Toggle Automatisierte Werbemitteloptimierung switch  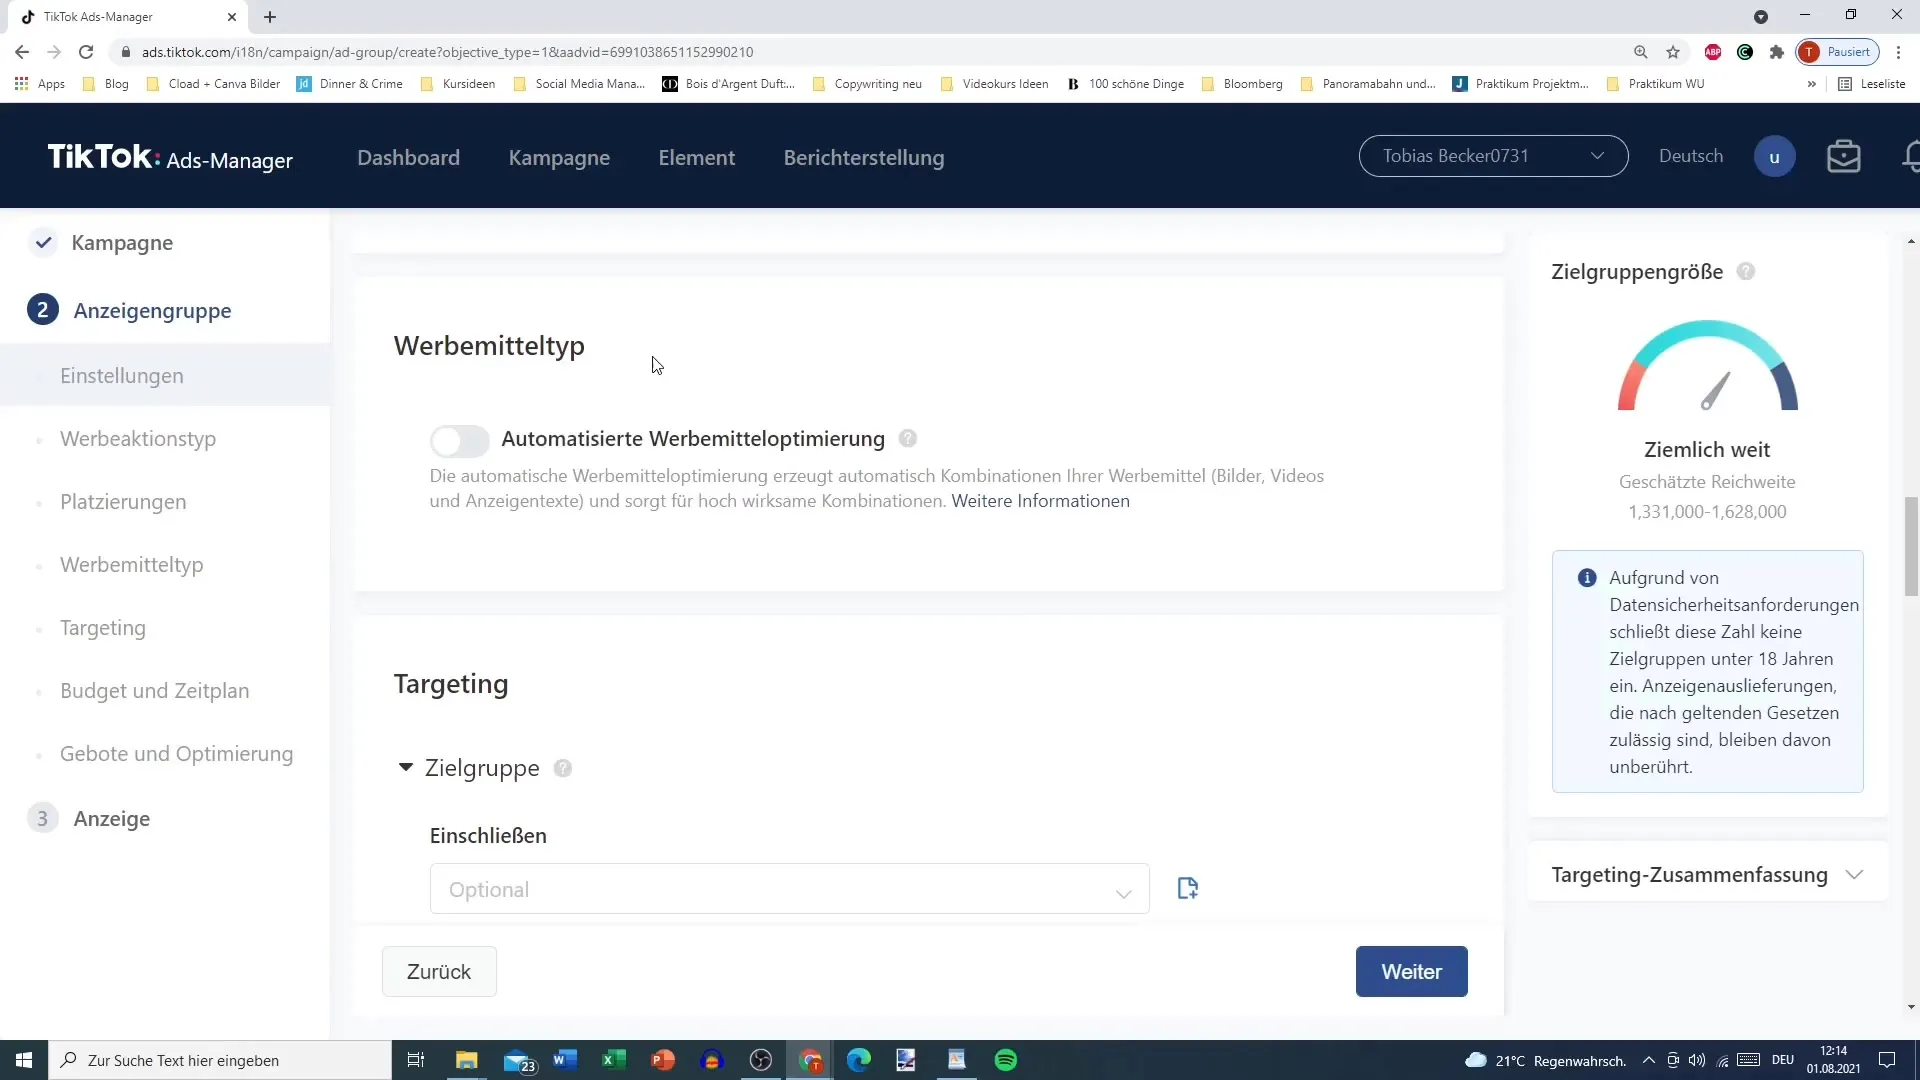coord(460,439)
